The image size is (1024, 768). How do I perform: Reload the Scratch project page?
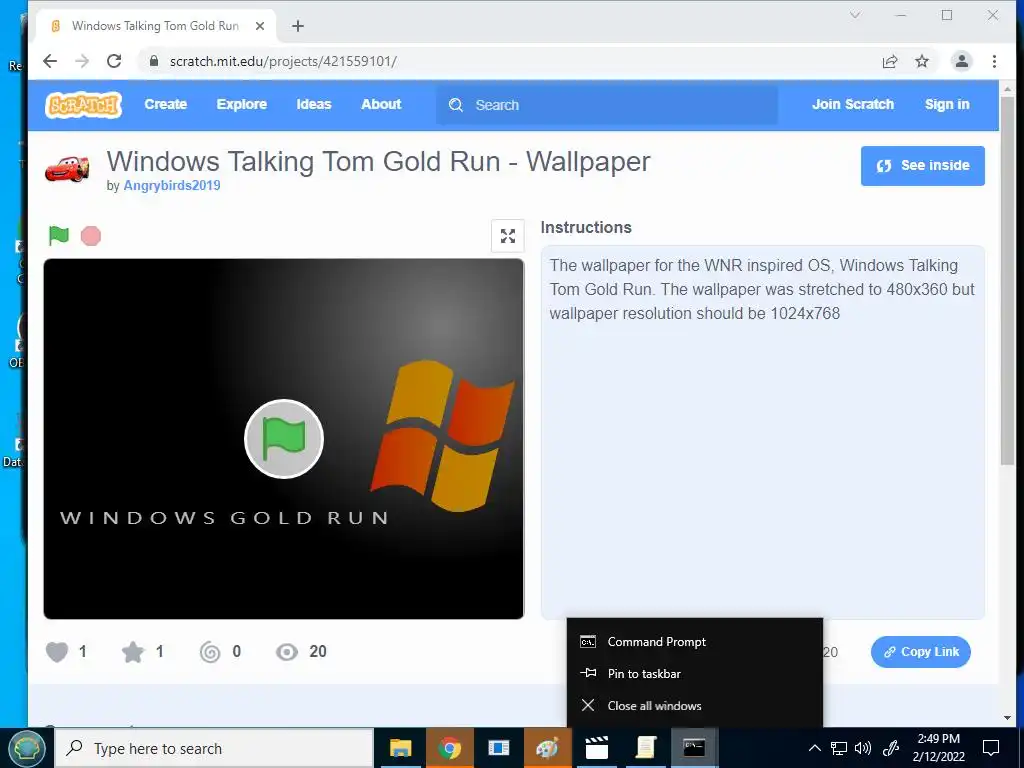[x=114, y=61]
